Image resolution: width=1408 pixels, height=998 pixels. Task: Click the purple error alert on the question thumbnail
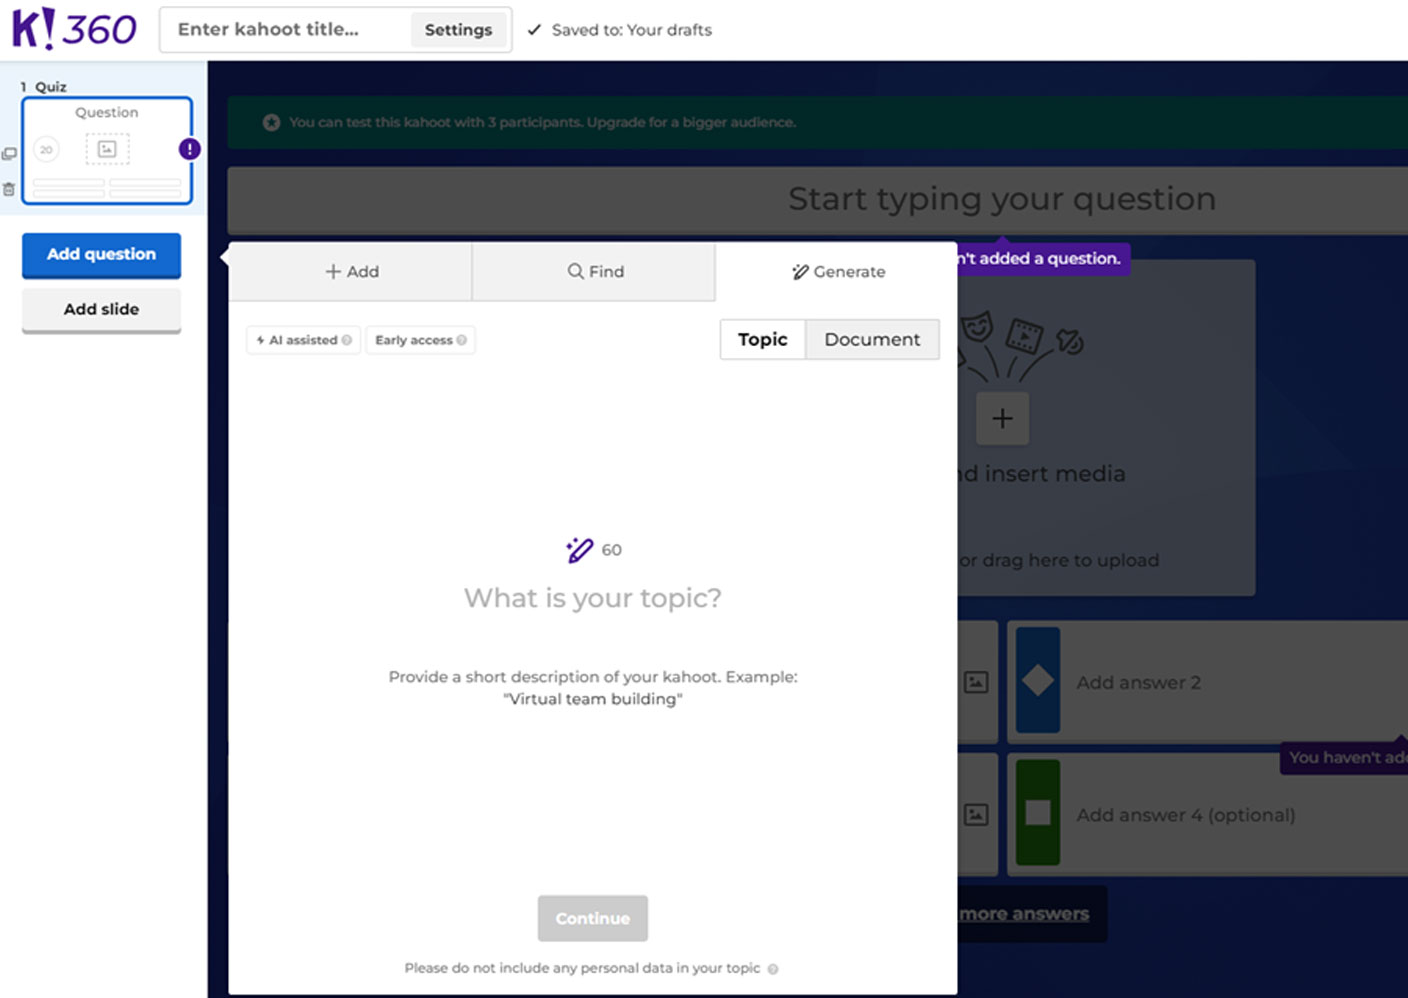[189, 148]
